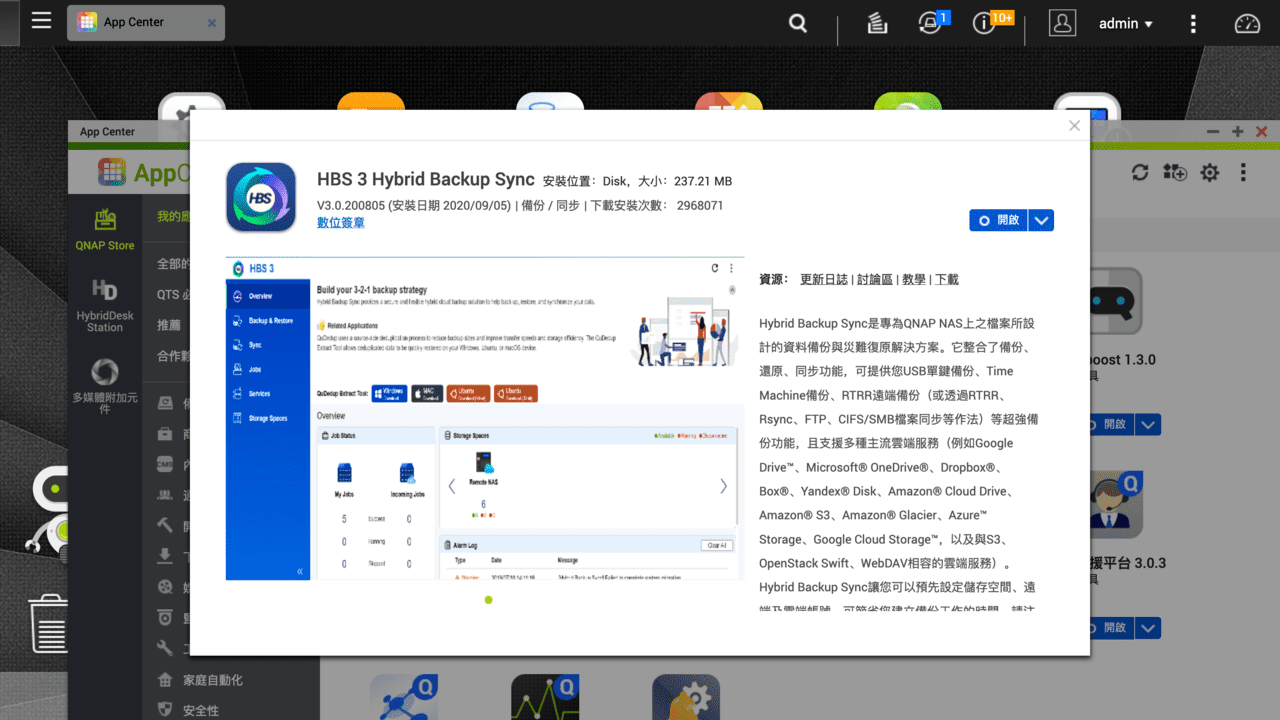Screen dimensions: 1280x720
Task: Open App Center settings gear icon
Action: click(x=1209, y=172)
